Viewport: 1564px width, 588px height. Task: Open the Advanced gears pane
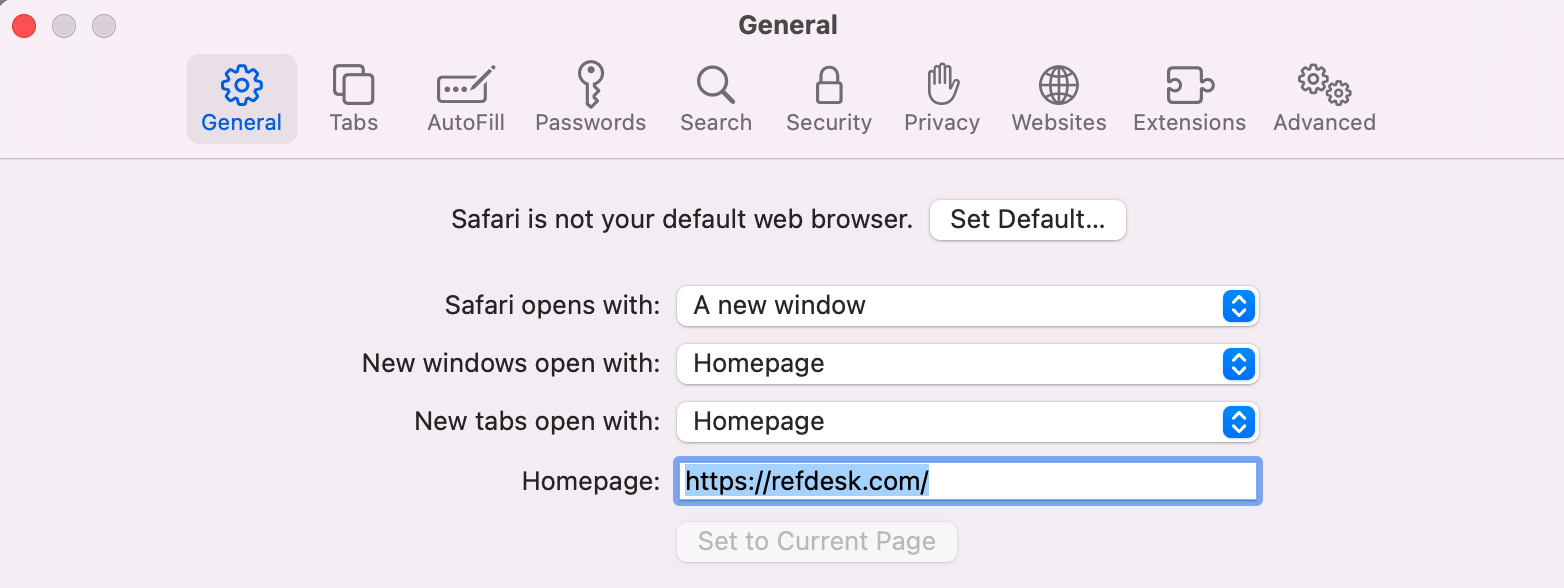(x=1325, y=99)
